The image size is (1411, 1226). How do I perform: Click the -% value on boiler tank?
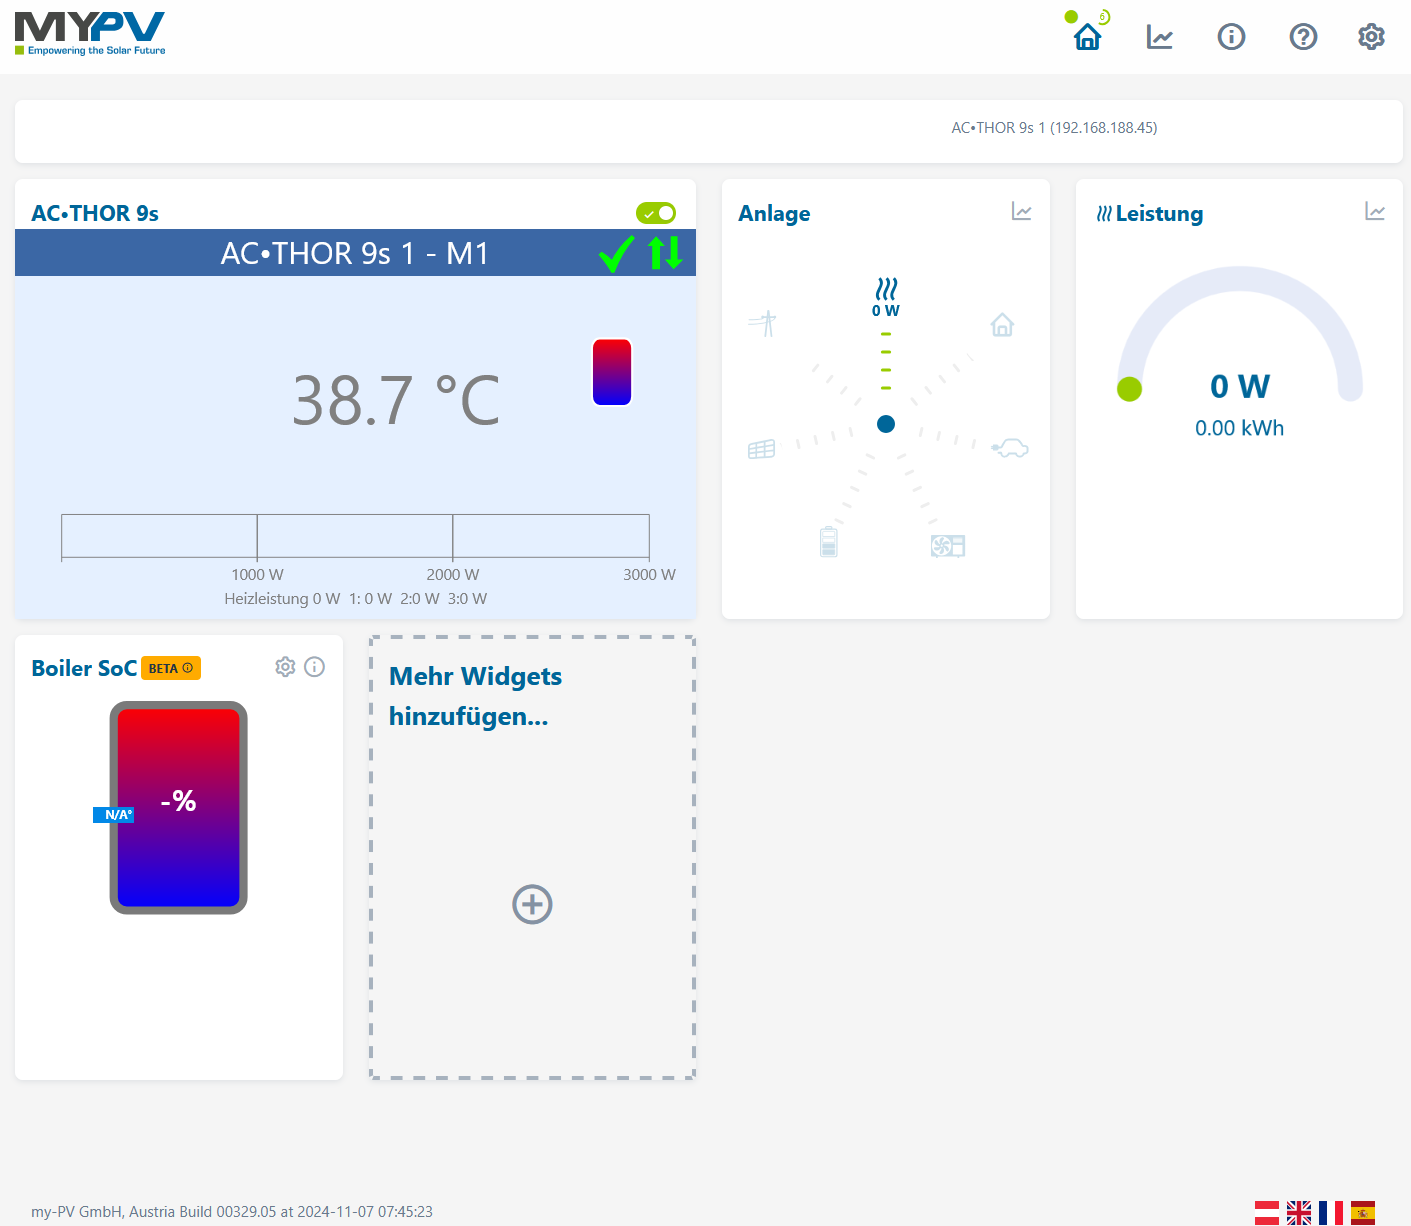[x=179, y=800]
